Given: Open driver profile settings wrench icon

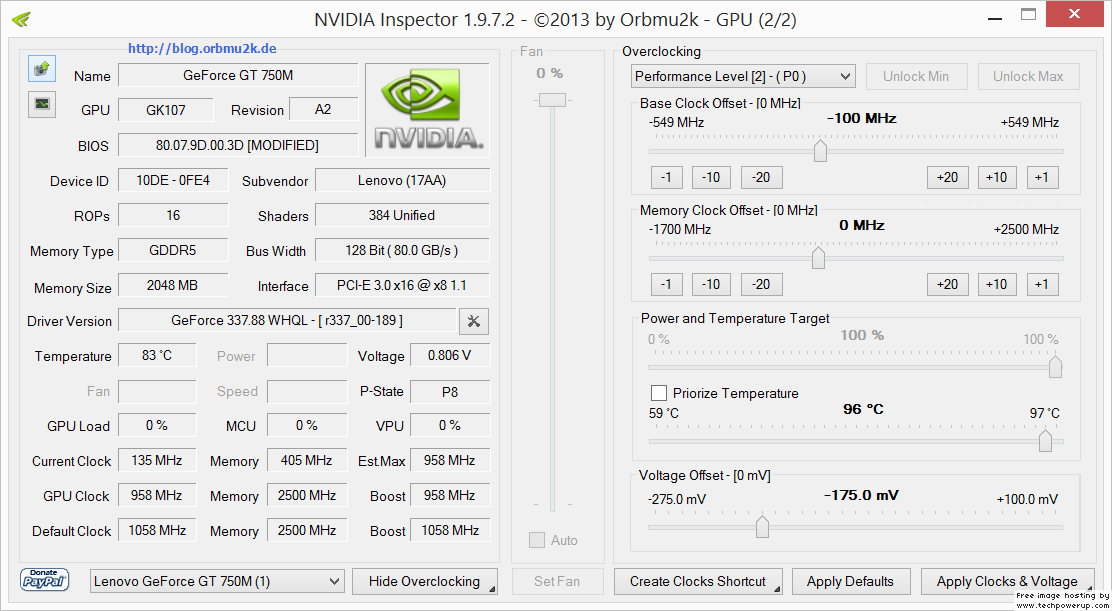Looking at the screenshot, I should pyautogui.click(x=474, y=321).
